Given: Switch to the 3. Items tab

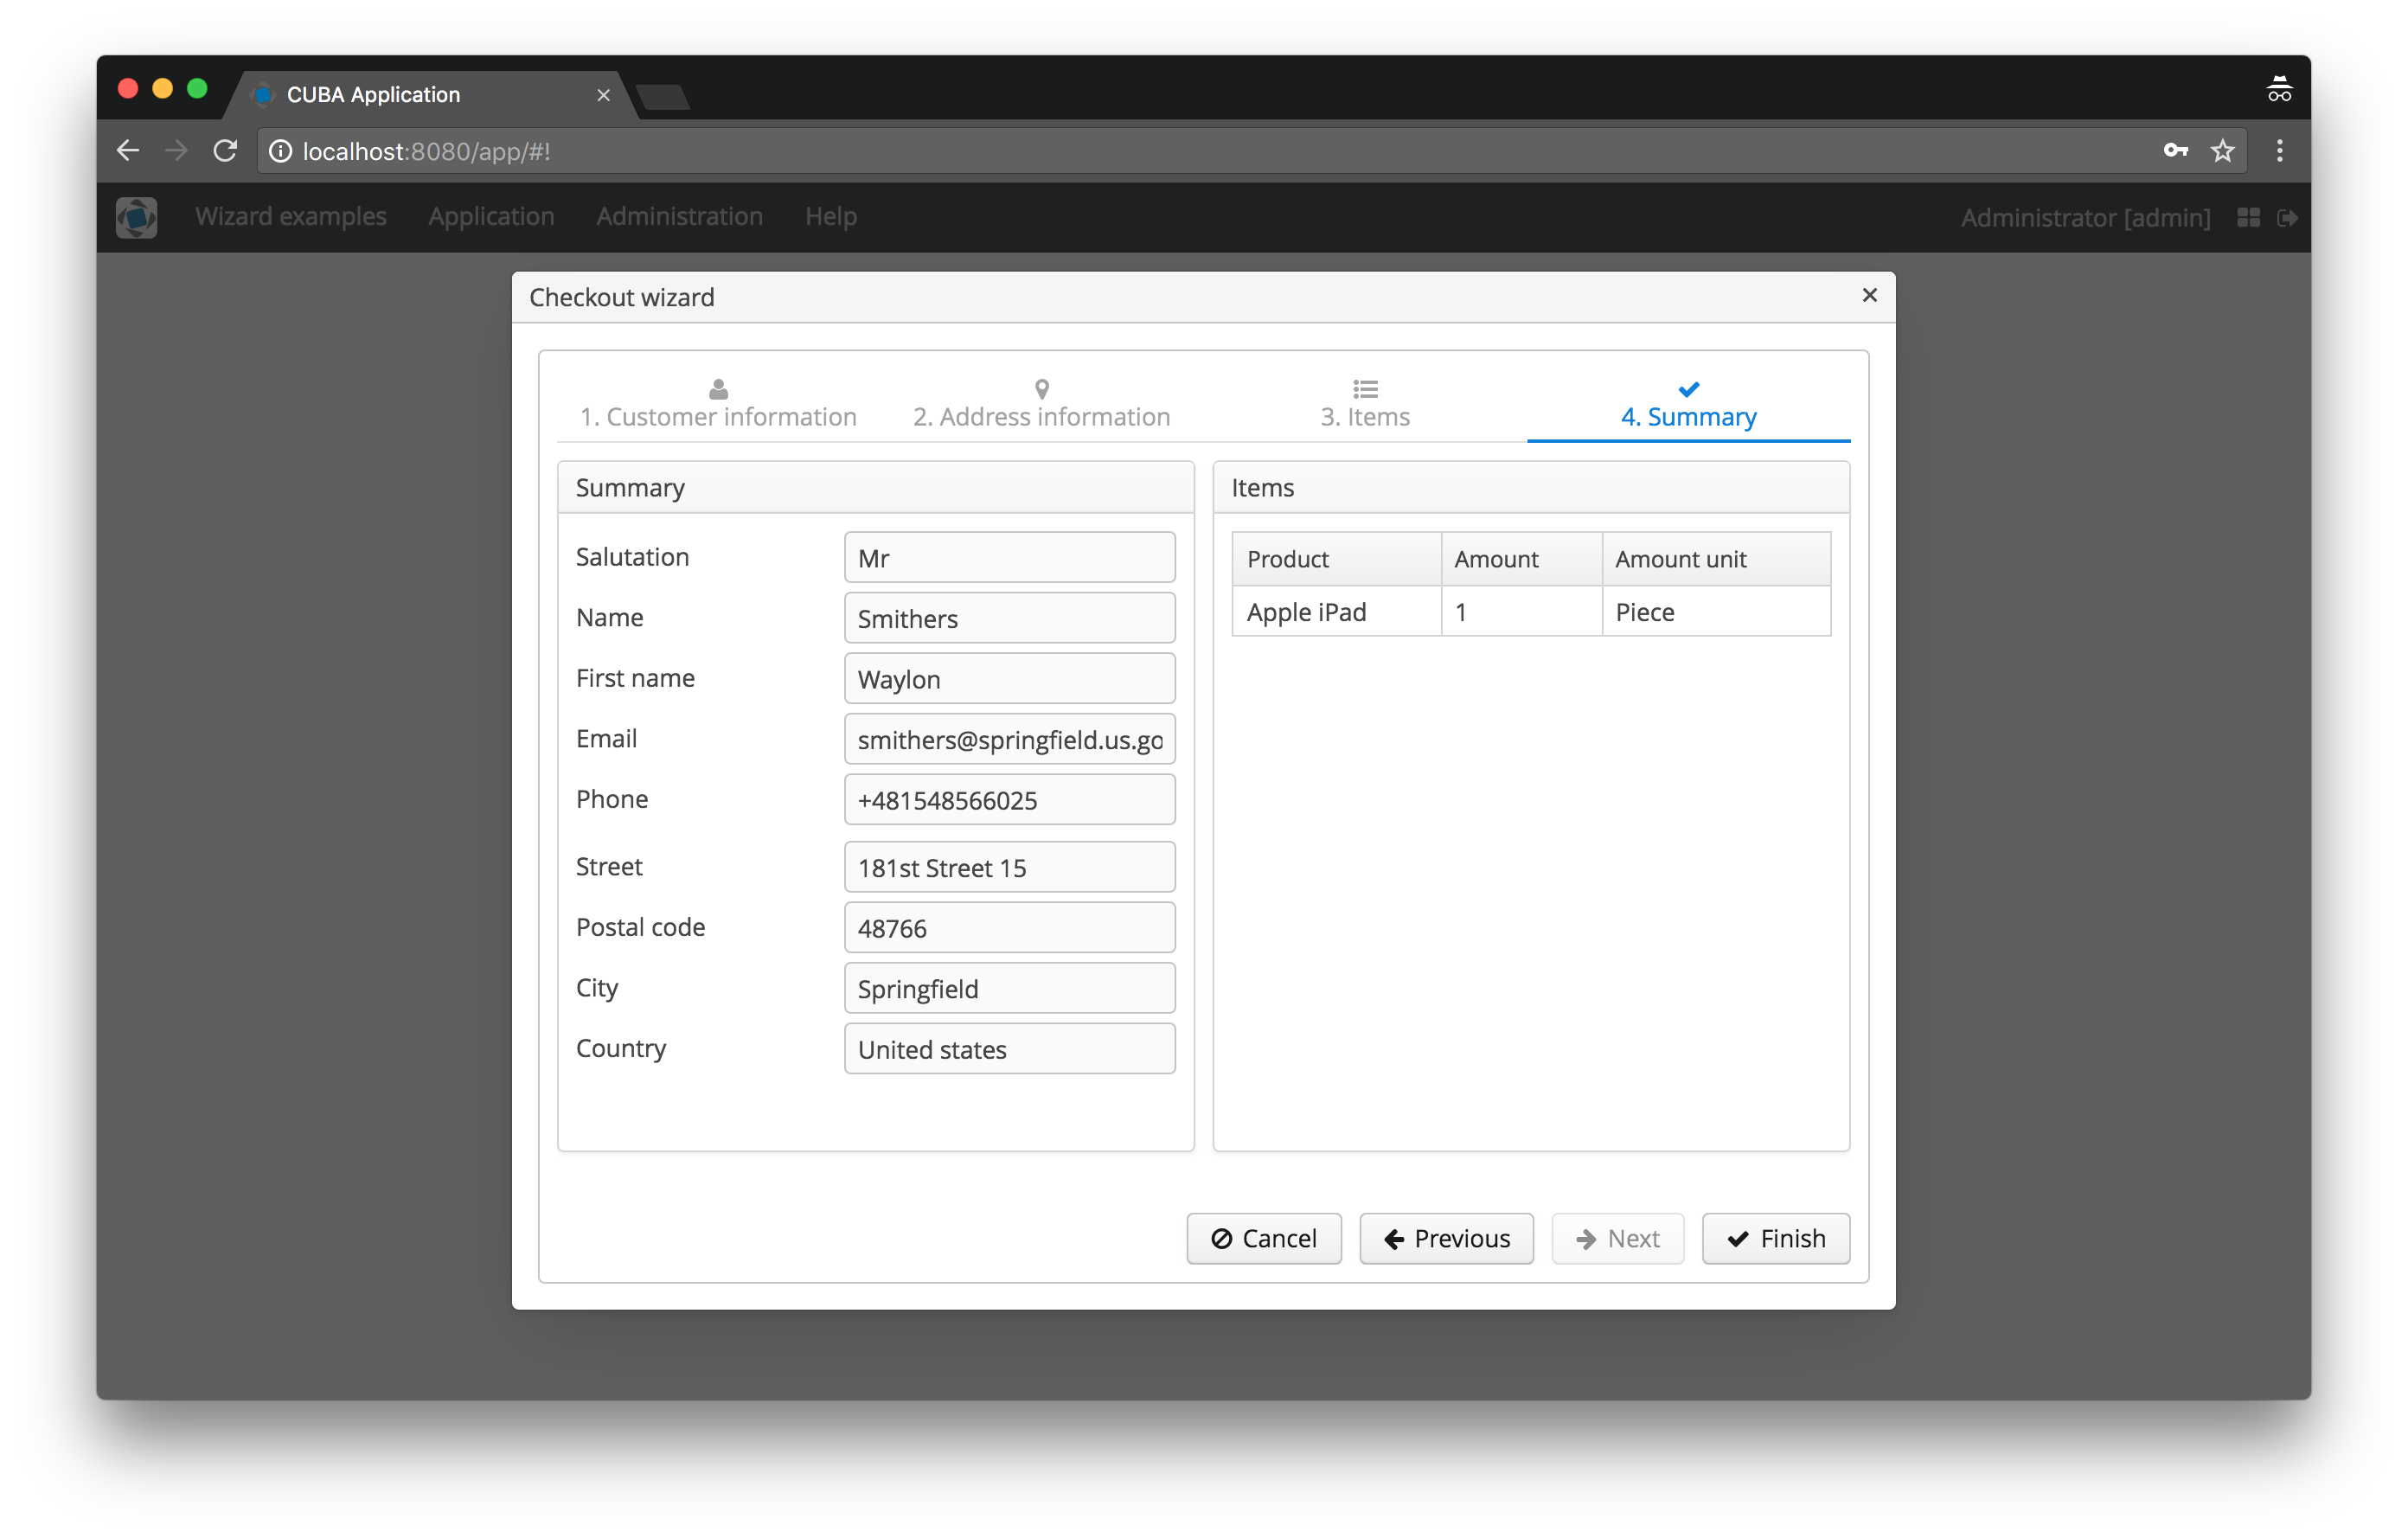Looking at the screenshot, I should 1364,405.
